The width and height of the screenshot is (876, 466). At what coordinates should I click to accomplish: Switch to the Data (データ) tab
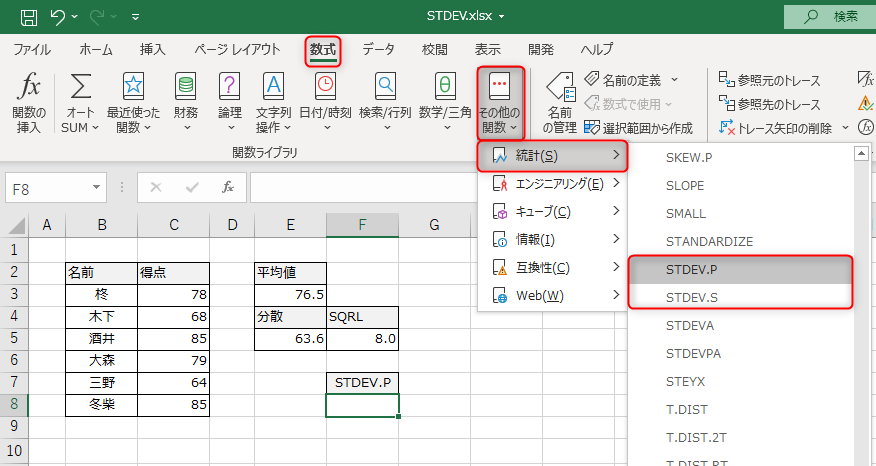pyautogui.click(x=378, y=49)
